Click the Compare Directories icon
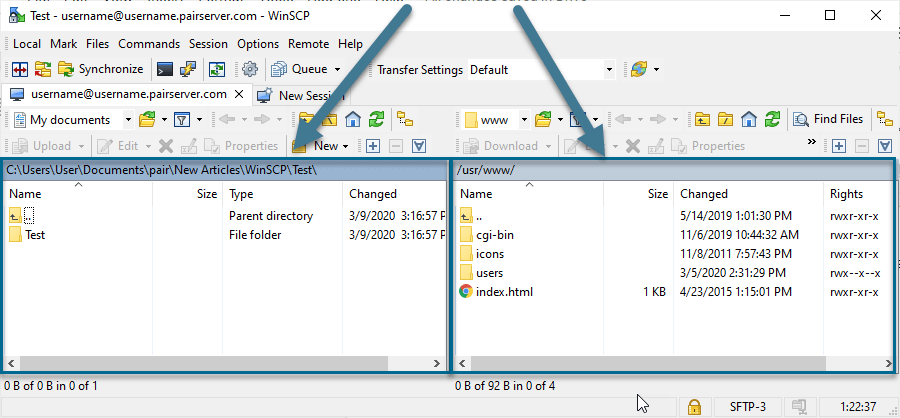The image size is (900, 418). [x=19, y=70]
